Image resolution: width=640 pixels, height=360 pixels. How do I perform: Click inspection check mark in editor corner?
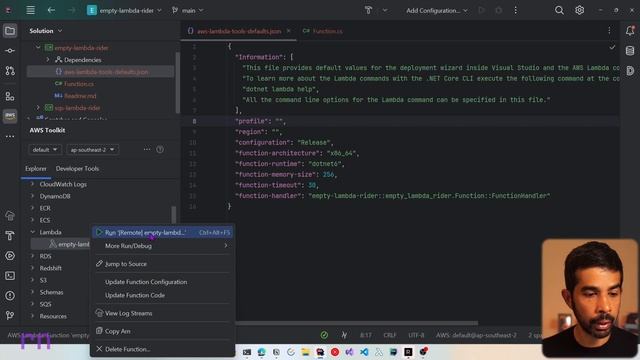[x=612, y=47]
